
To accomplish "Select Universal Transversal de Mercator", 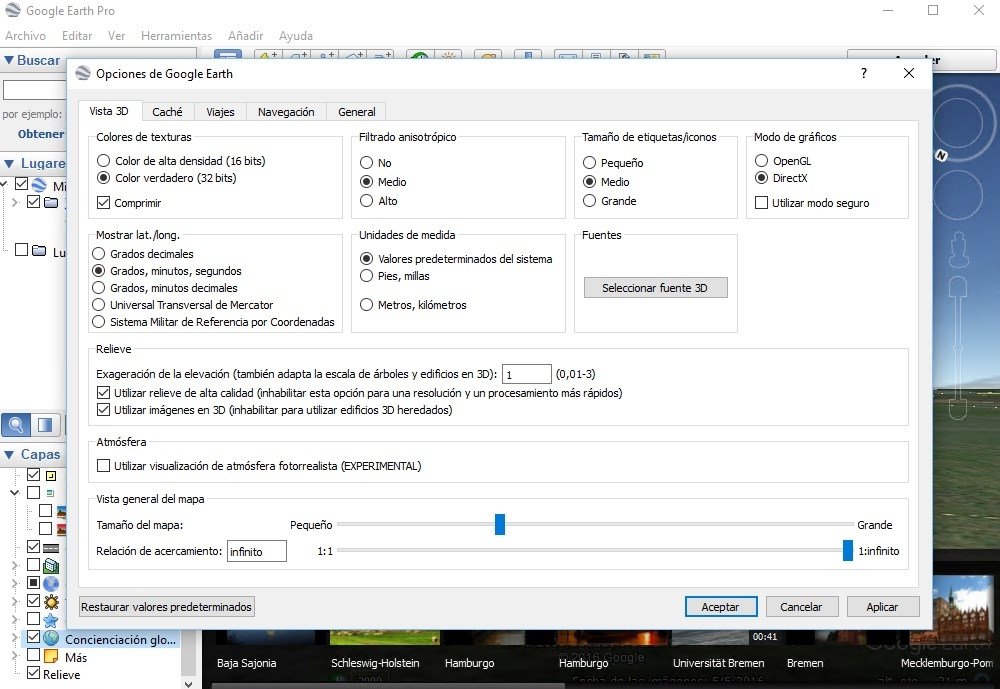I will (x=98, y=305).
